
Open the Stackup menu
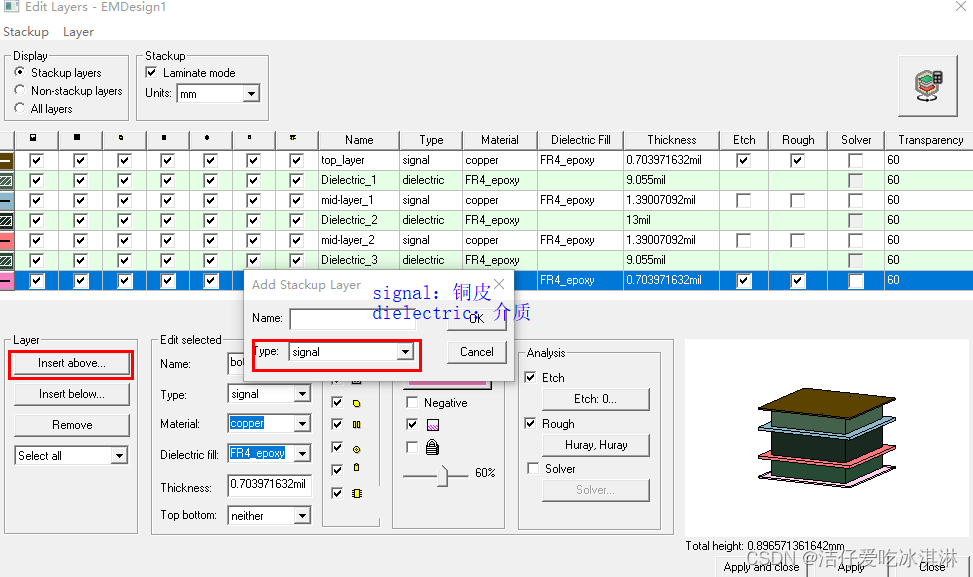[x=26, y=32]
